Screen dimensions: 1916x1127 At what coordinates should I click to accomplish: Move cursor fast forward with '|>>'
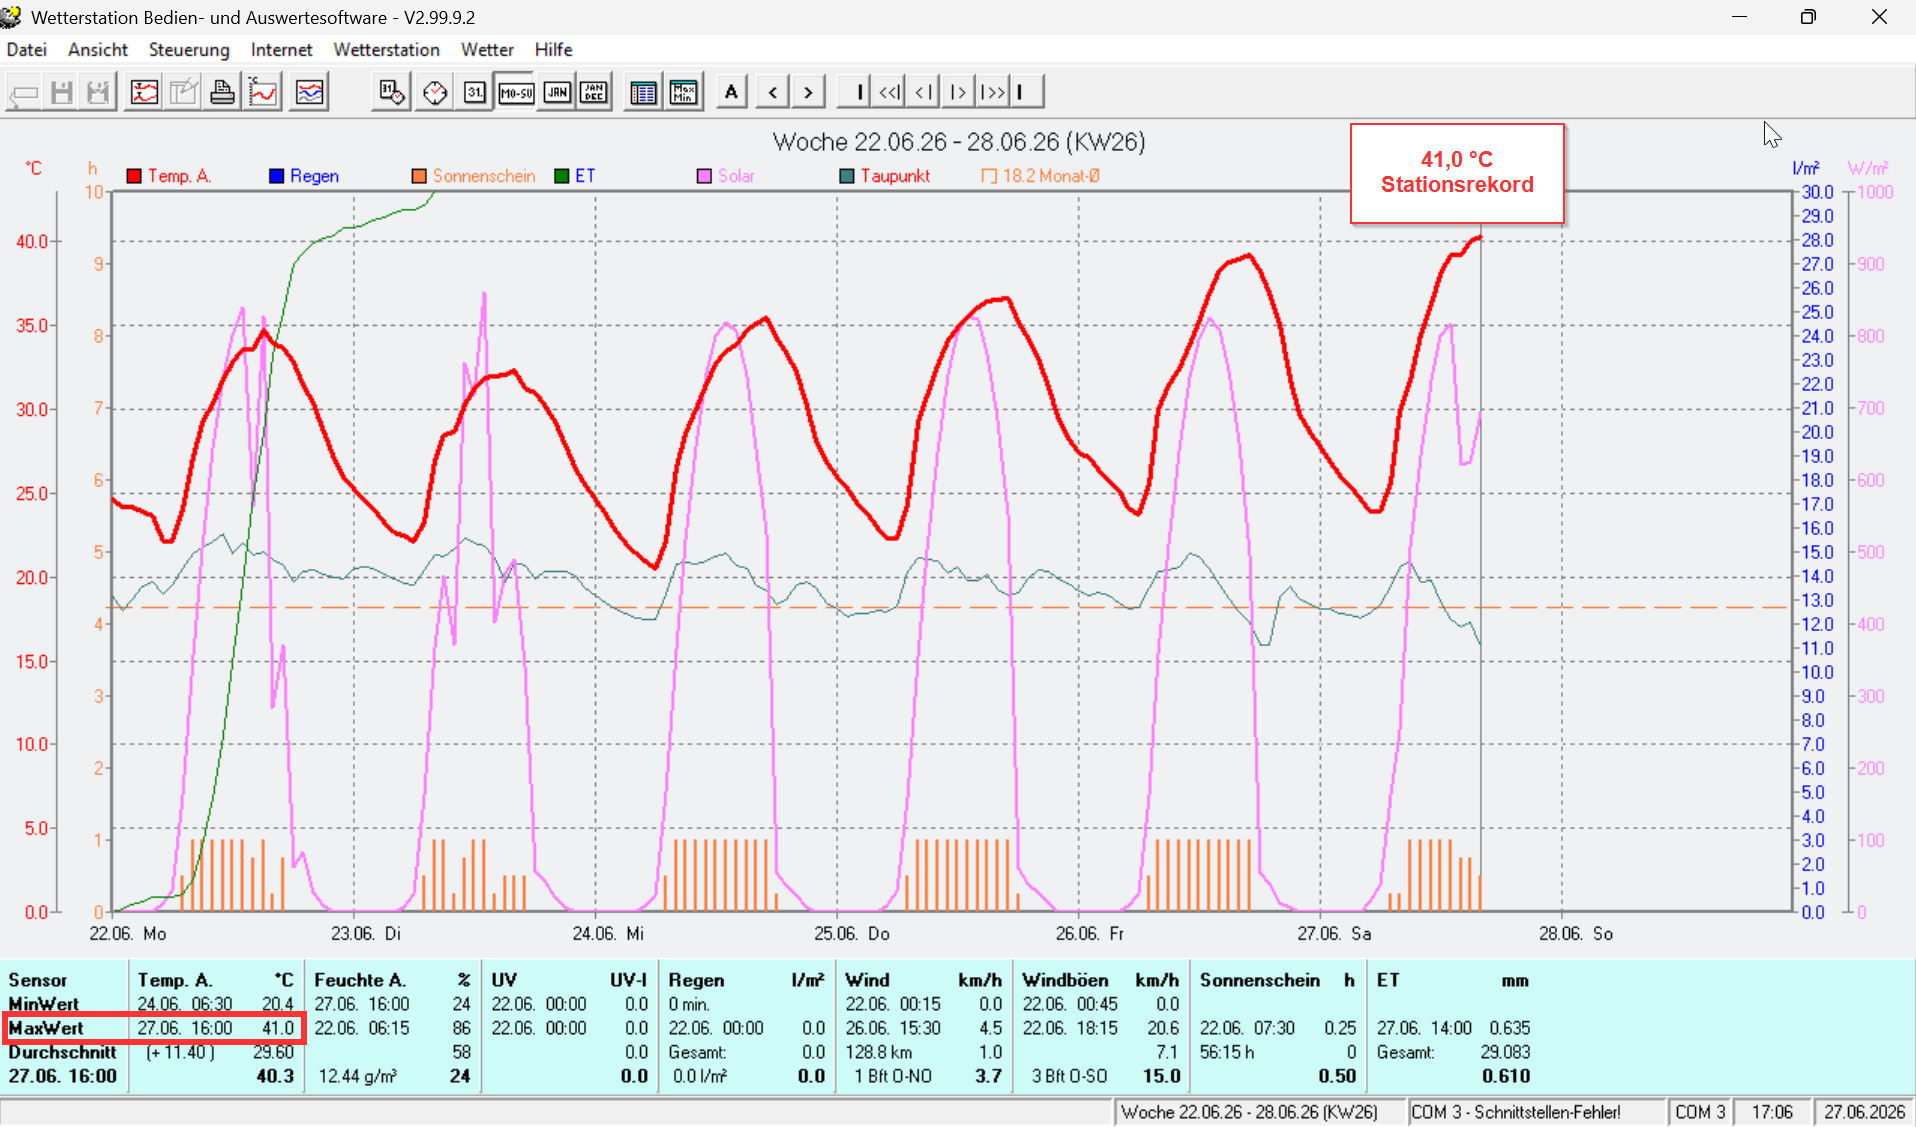[x=992, y=93]
